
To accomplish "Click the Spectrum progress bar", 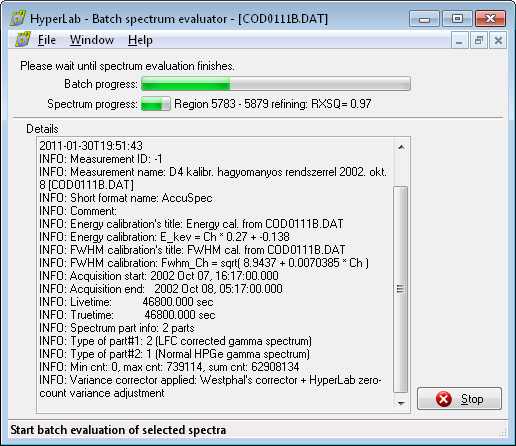I will [156, 104].
